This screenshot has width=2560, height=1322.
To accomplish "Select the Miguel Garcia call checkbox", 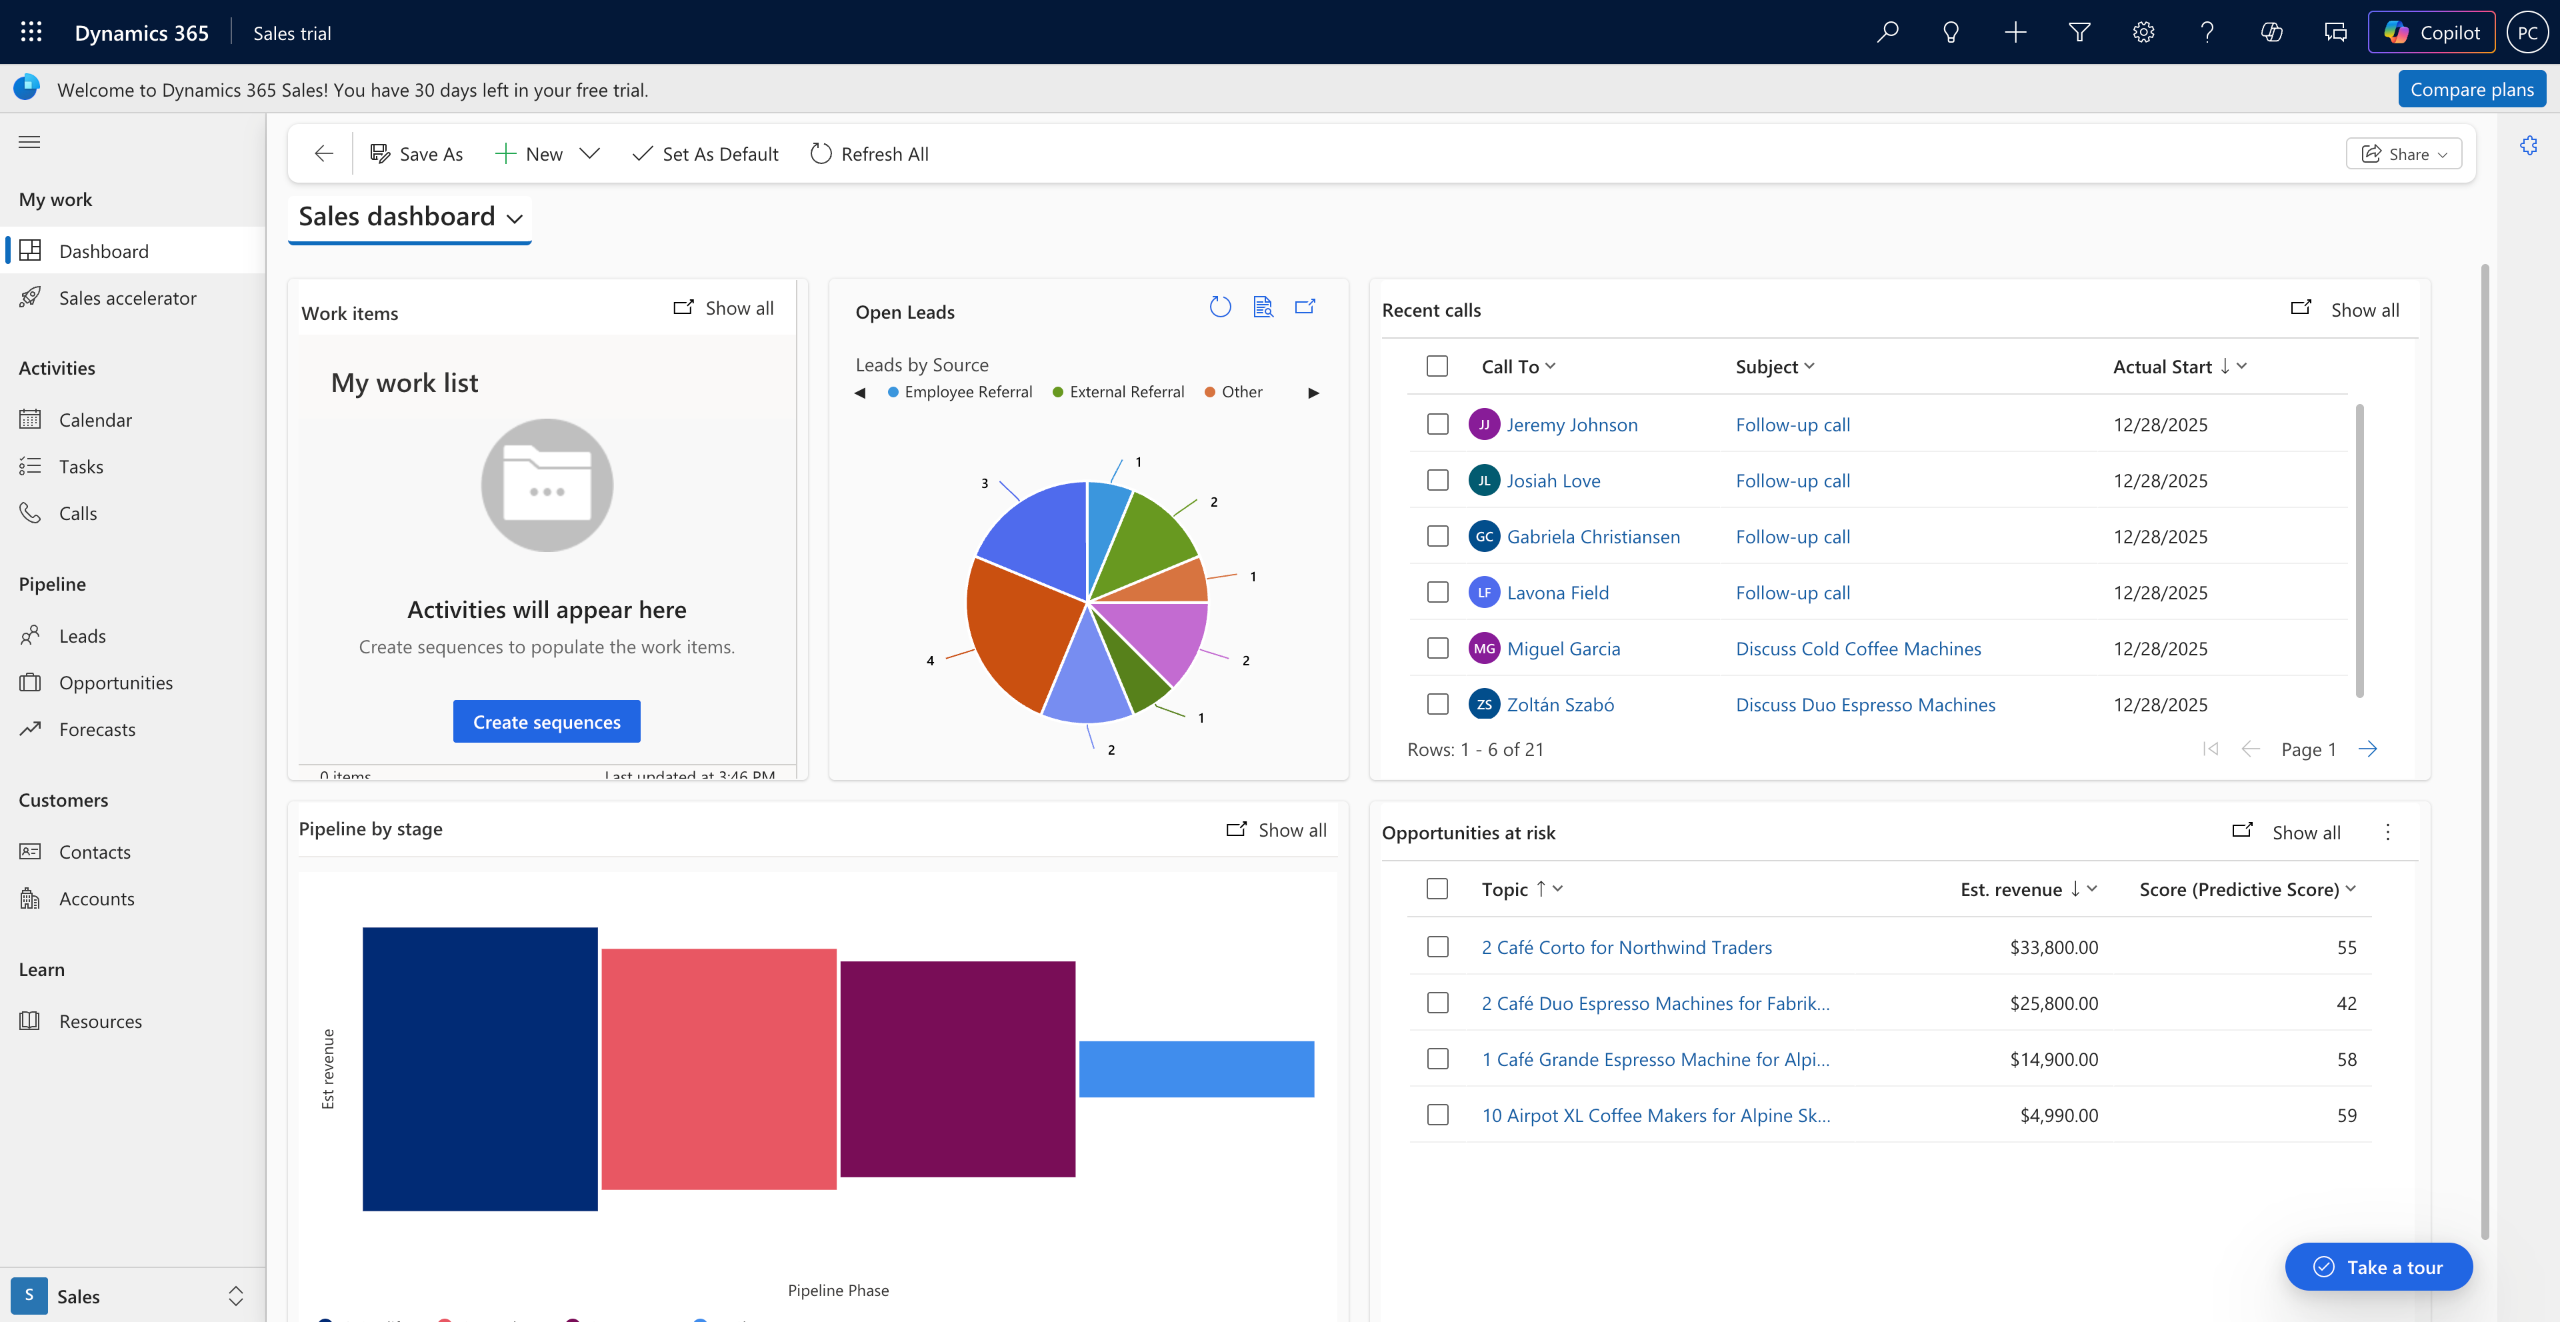I will pyautogui.click(x=1437, y=648).
